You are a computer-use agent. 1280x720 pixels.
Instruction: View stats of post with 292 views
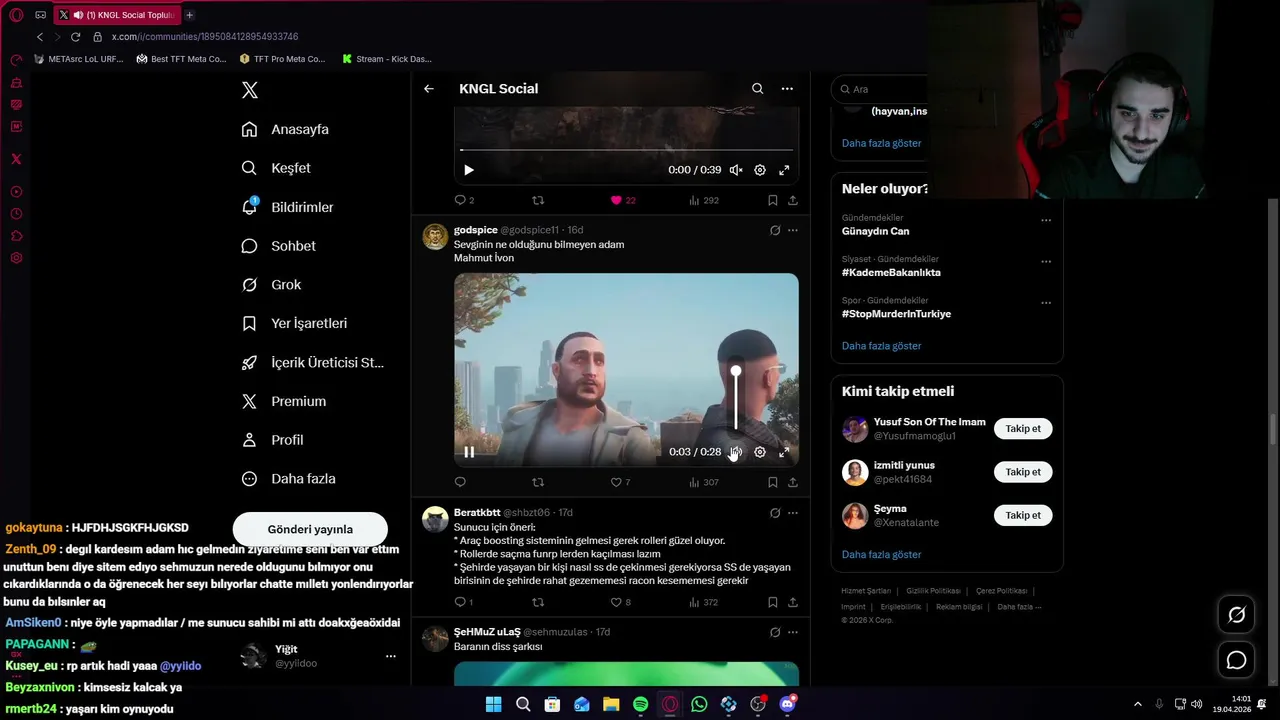tap(704, 200)
